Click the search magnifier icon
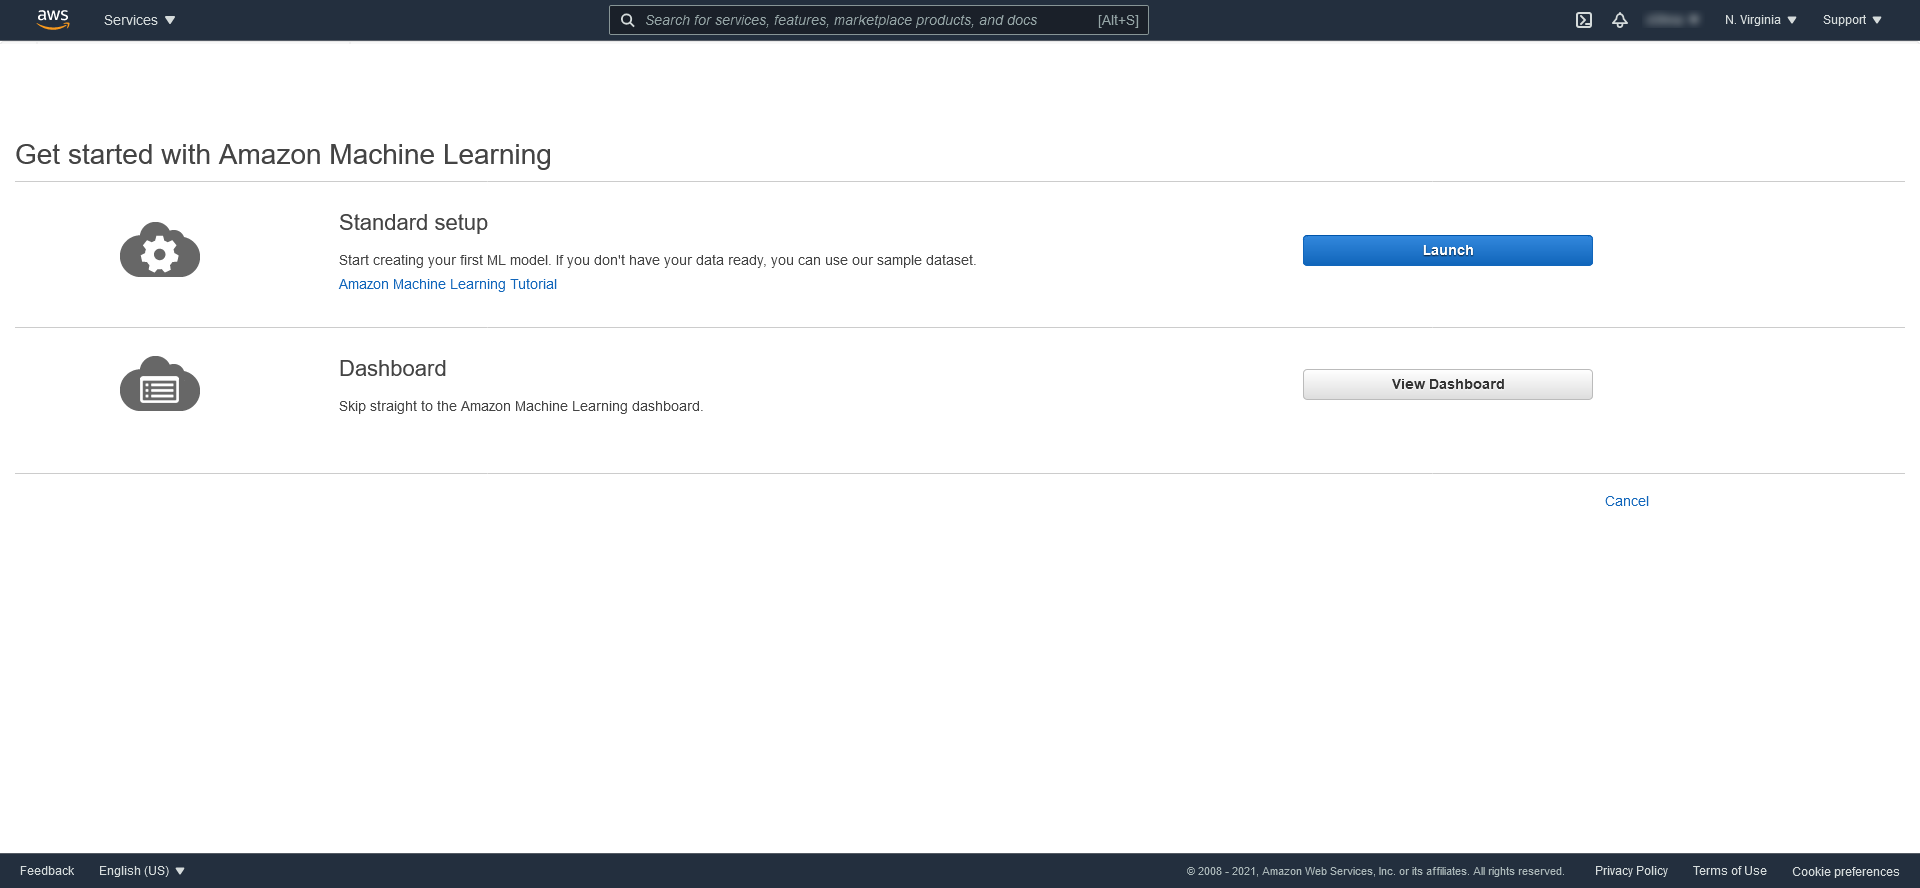 coord(628,20)
